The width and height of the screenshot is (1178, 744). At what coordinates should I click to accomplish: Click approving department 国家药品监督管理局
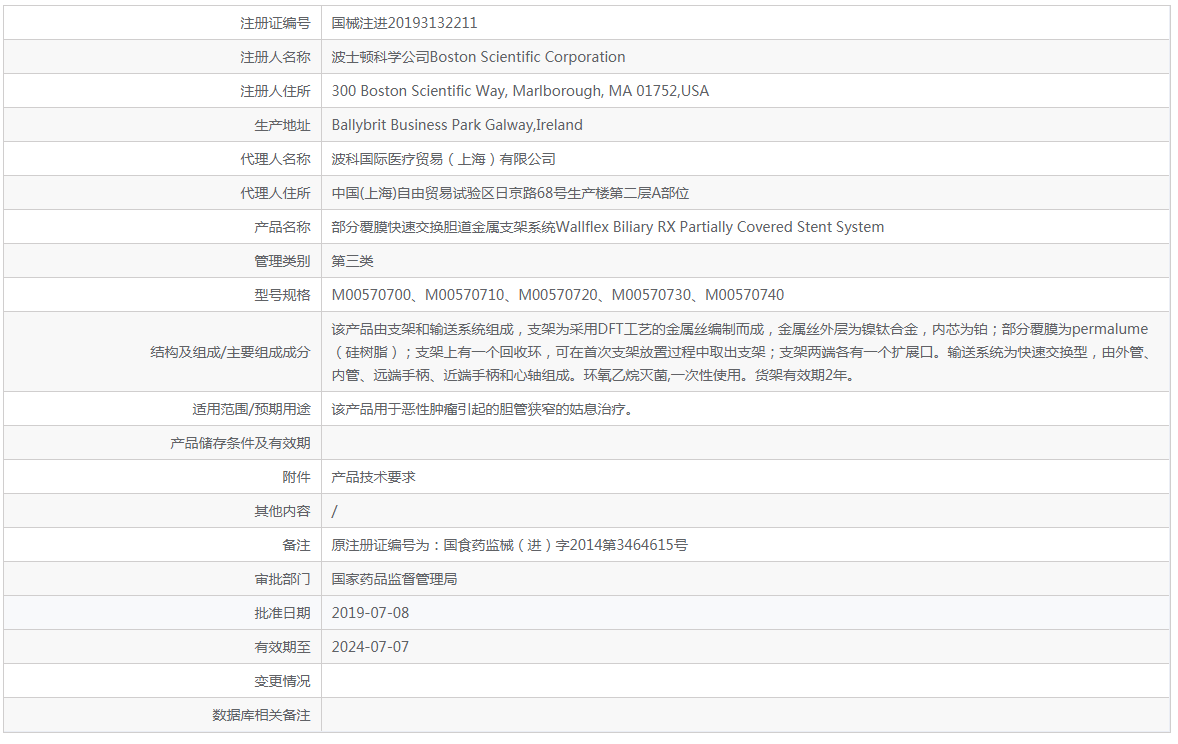(394, 579)
